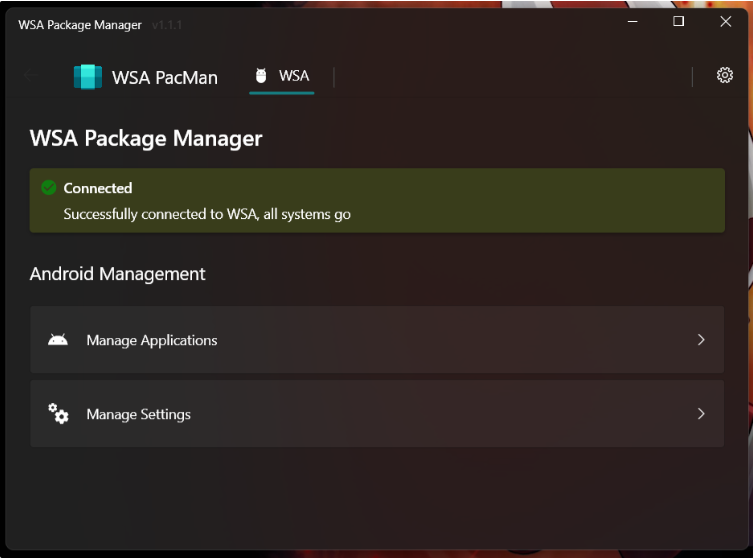
Task: Open the Manage Settings label
Action: pyautogui.click(x=138, y=414)
